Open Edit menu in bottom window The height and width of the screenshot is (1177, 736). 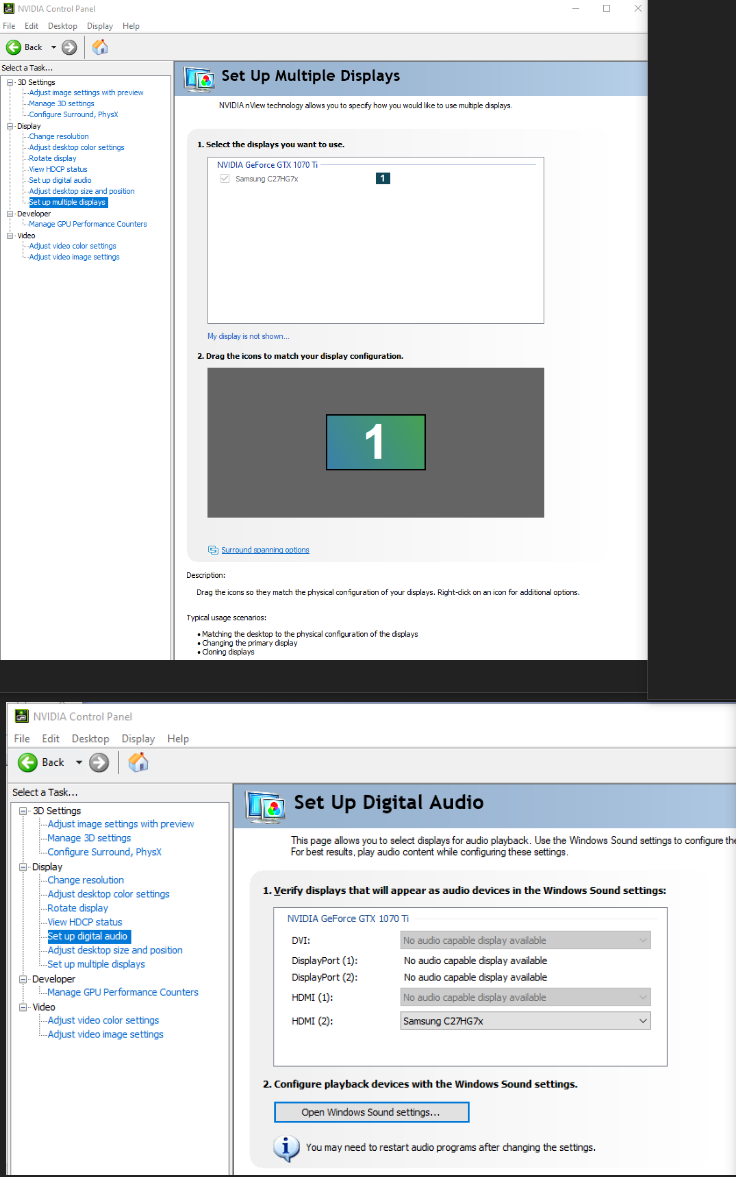(50, 739)
